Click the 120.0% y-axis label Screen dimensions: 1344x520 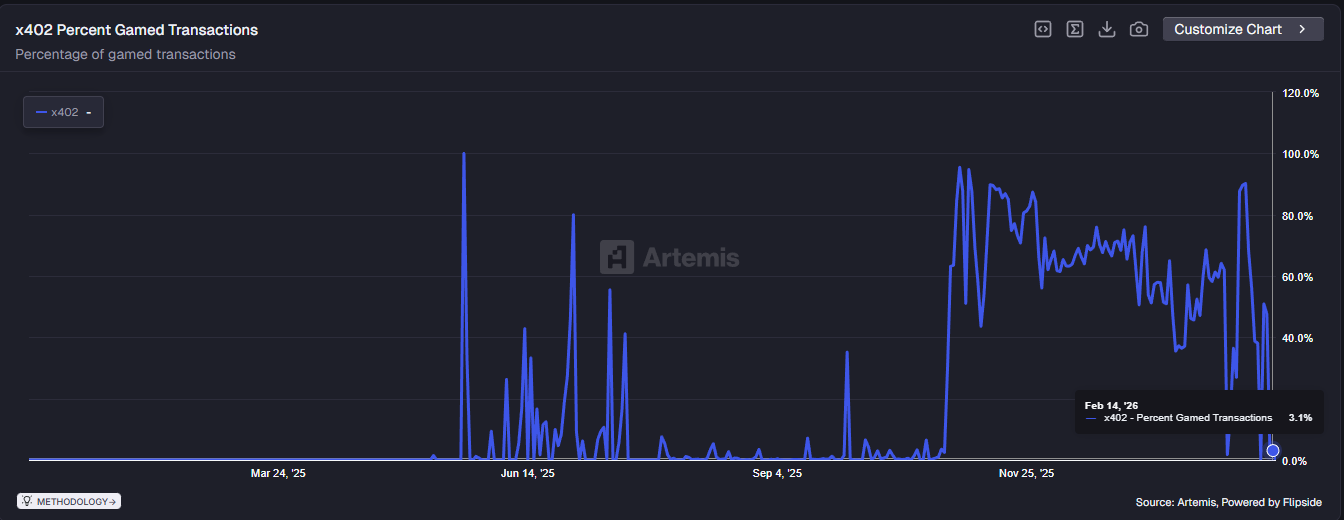(1301, 93)
